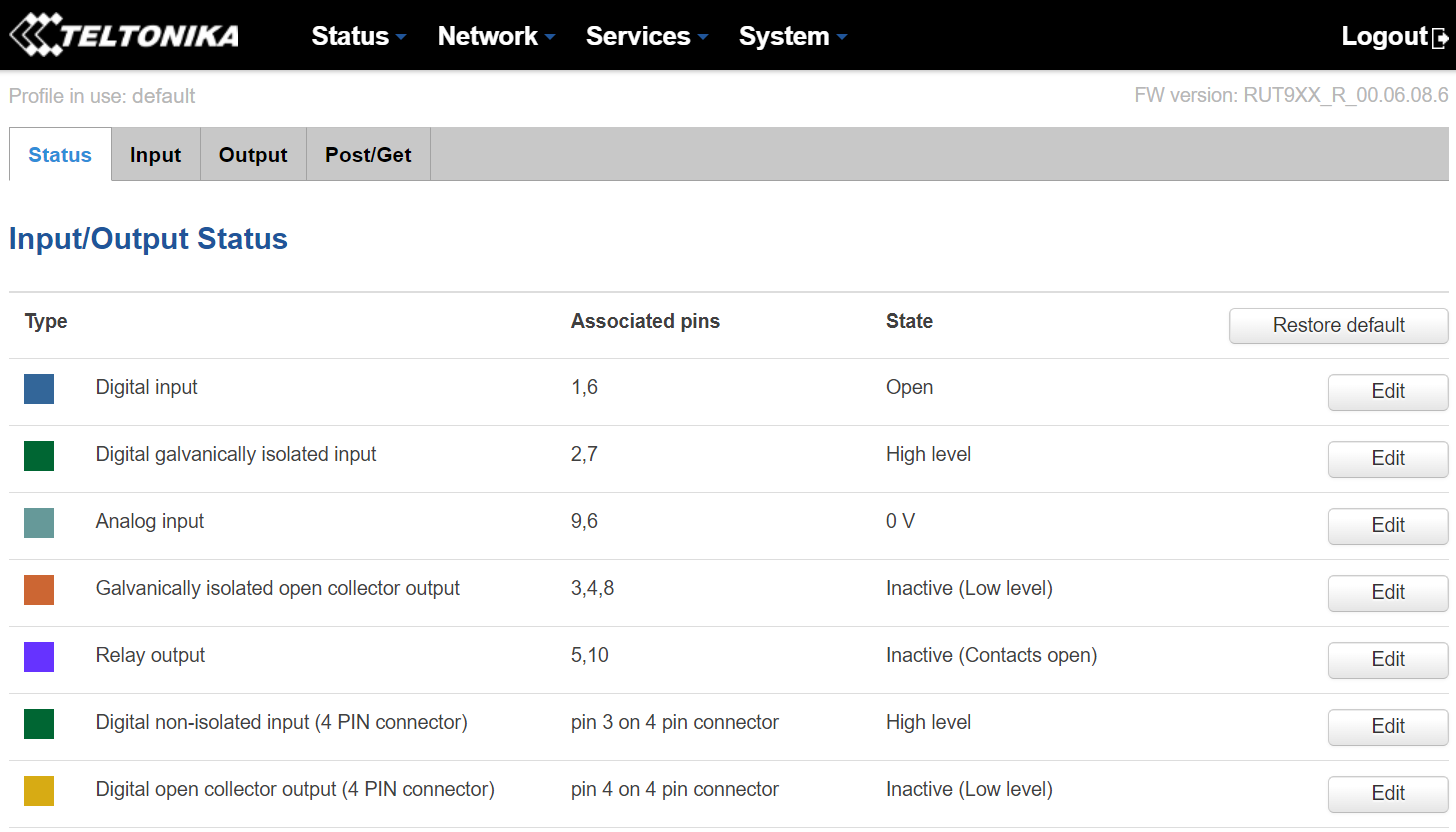Edit the Analog input row
1456x832 pixels.
(1388, 525)
